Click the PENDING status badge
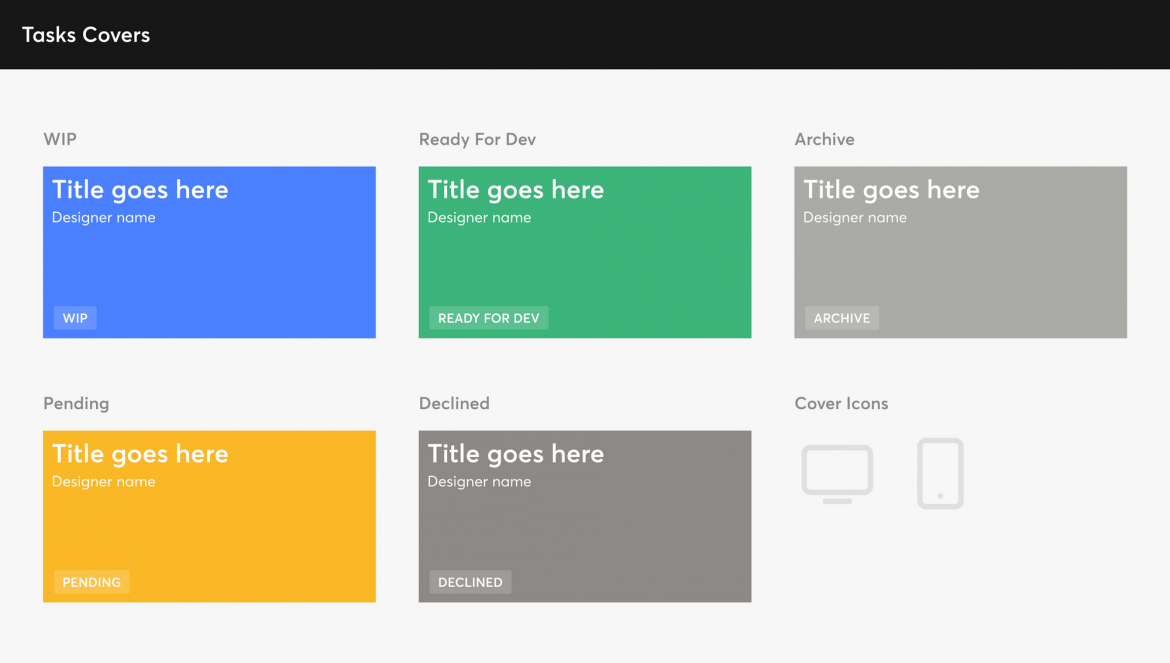 (x=91, y=581)
